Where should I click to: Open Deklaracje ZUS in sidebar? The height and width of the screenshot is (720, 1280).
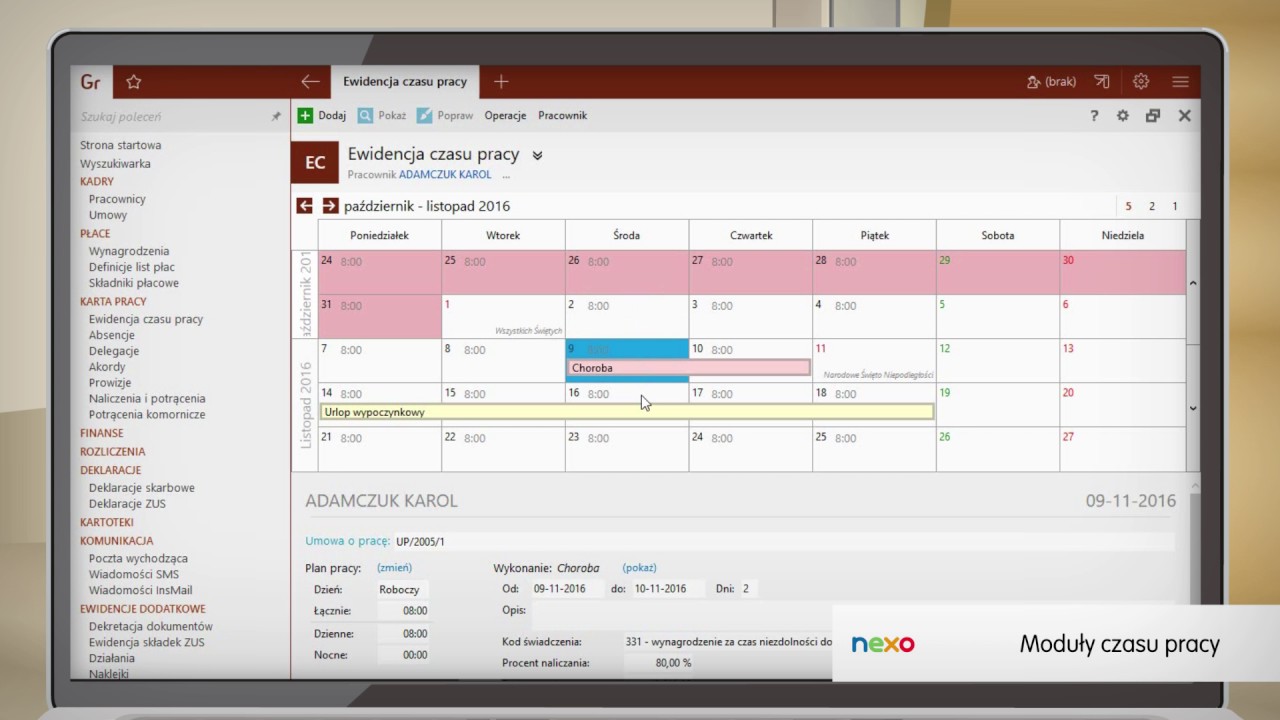pos(127,503)
